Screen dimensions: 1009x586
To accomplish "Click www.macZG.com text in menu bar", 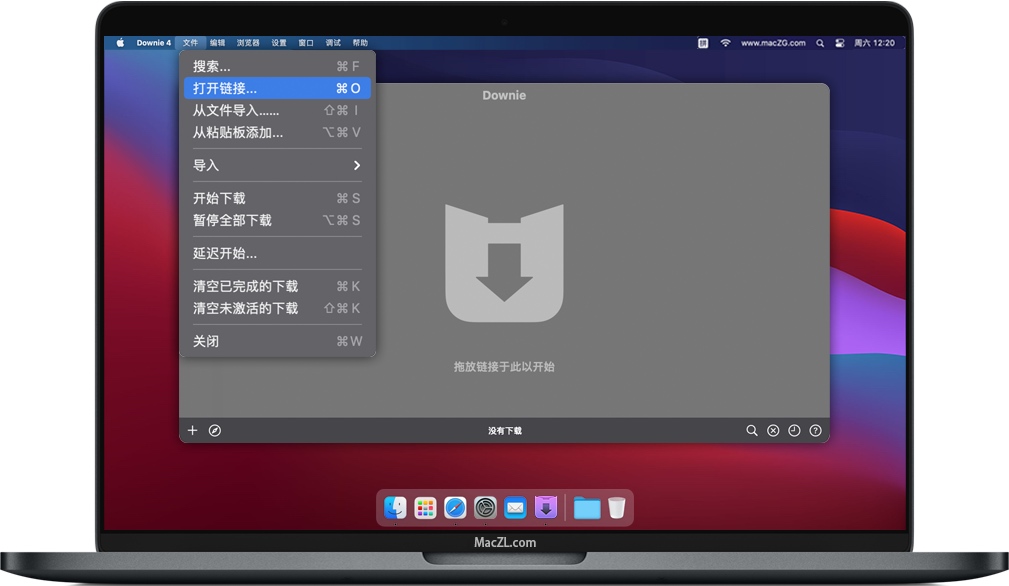I will (x=773, y=43).
